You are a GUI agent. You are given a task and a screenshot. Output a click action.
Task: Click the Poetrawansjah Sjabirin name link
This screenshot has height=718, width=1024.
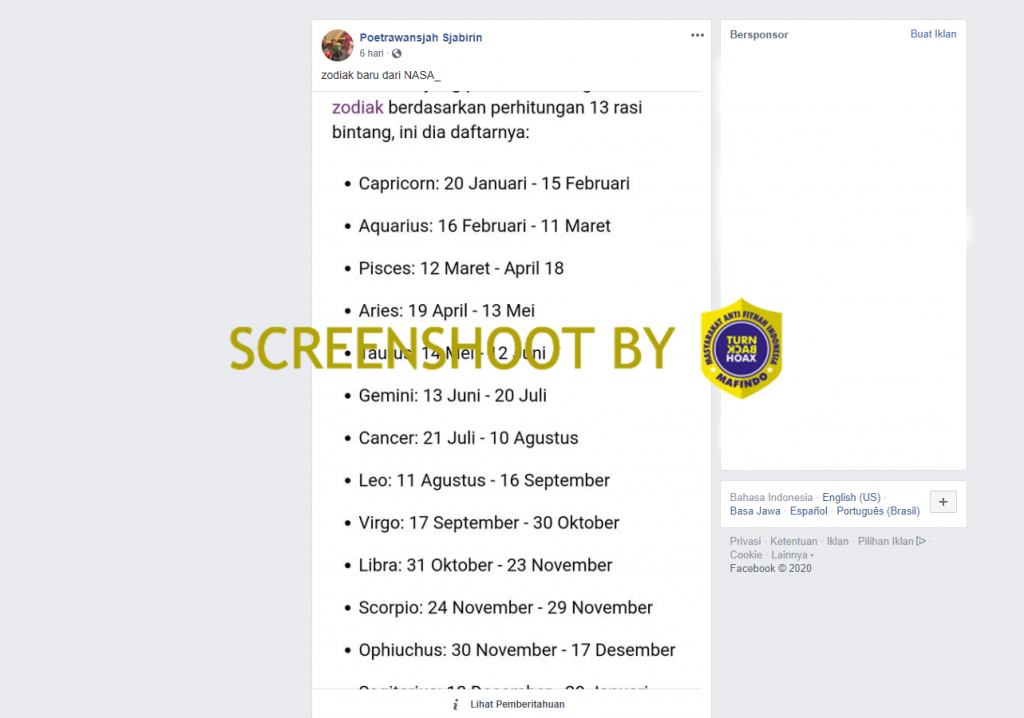pos(421,37)
